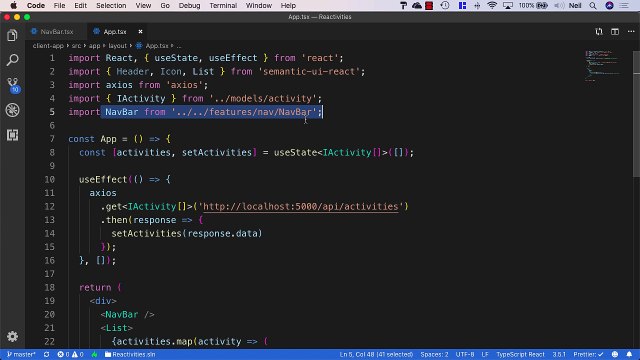This screenshot has height=360, width=640.
Task: Open the Explorer view in activity bar
Action: (x=12, y=36)
